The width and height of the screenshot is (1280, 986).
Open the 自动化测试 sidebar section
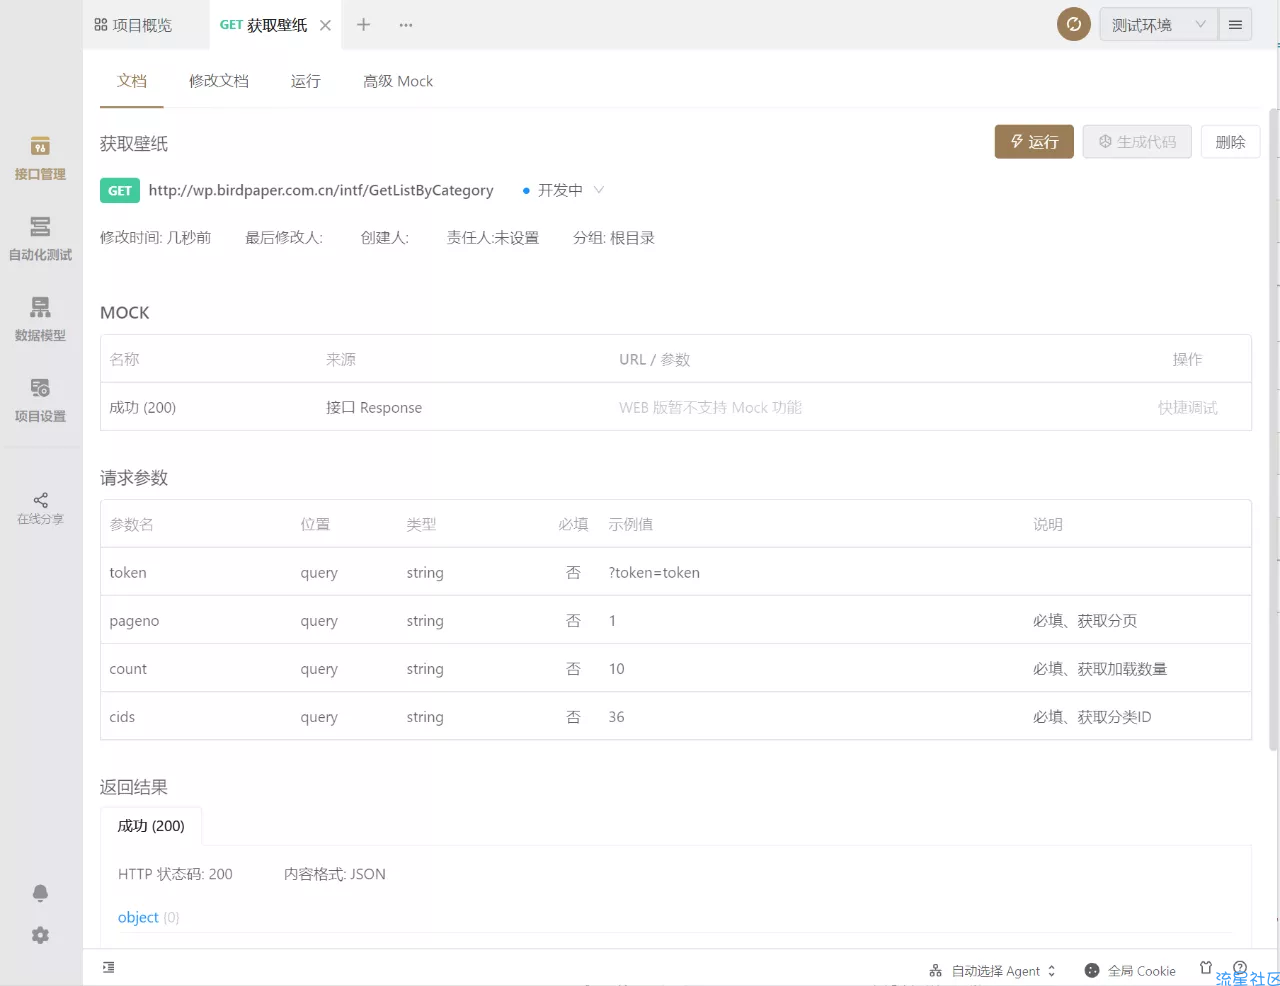tap(40, 239)
